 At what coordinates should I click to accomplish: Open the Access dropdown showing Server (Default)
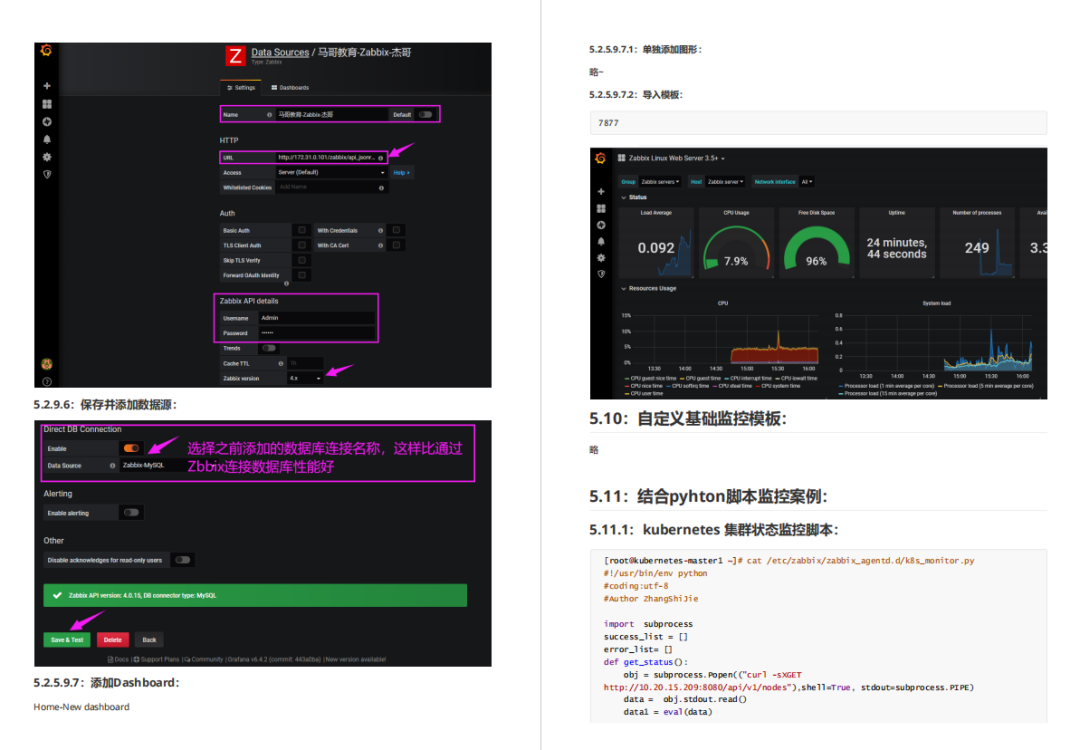330,172
